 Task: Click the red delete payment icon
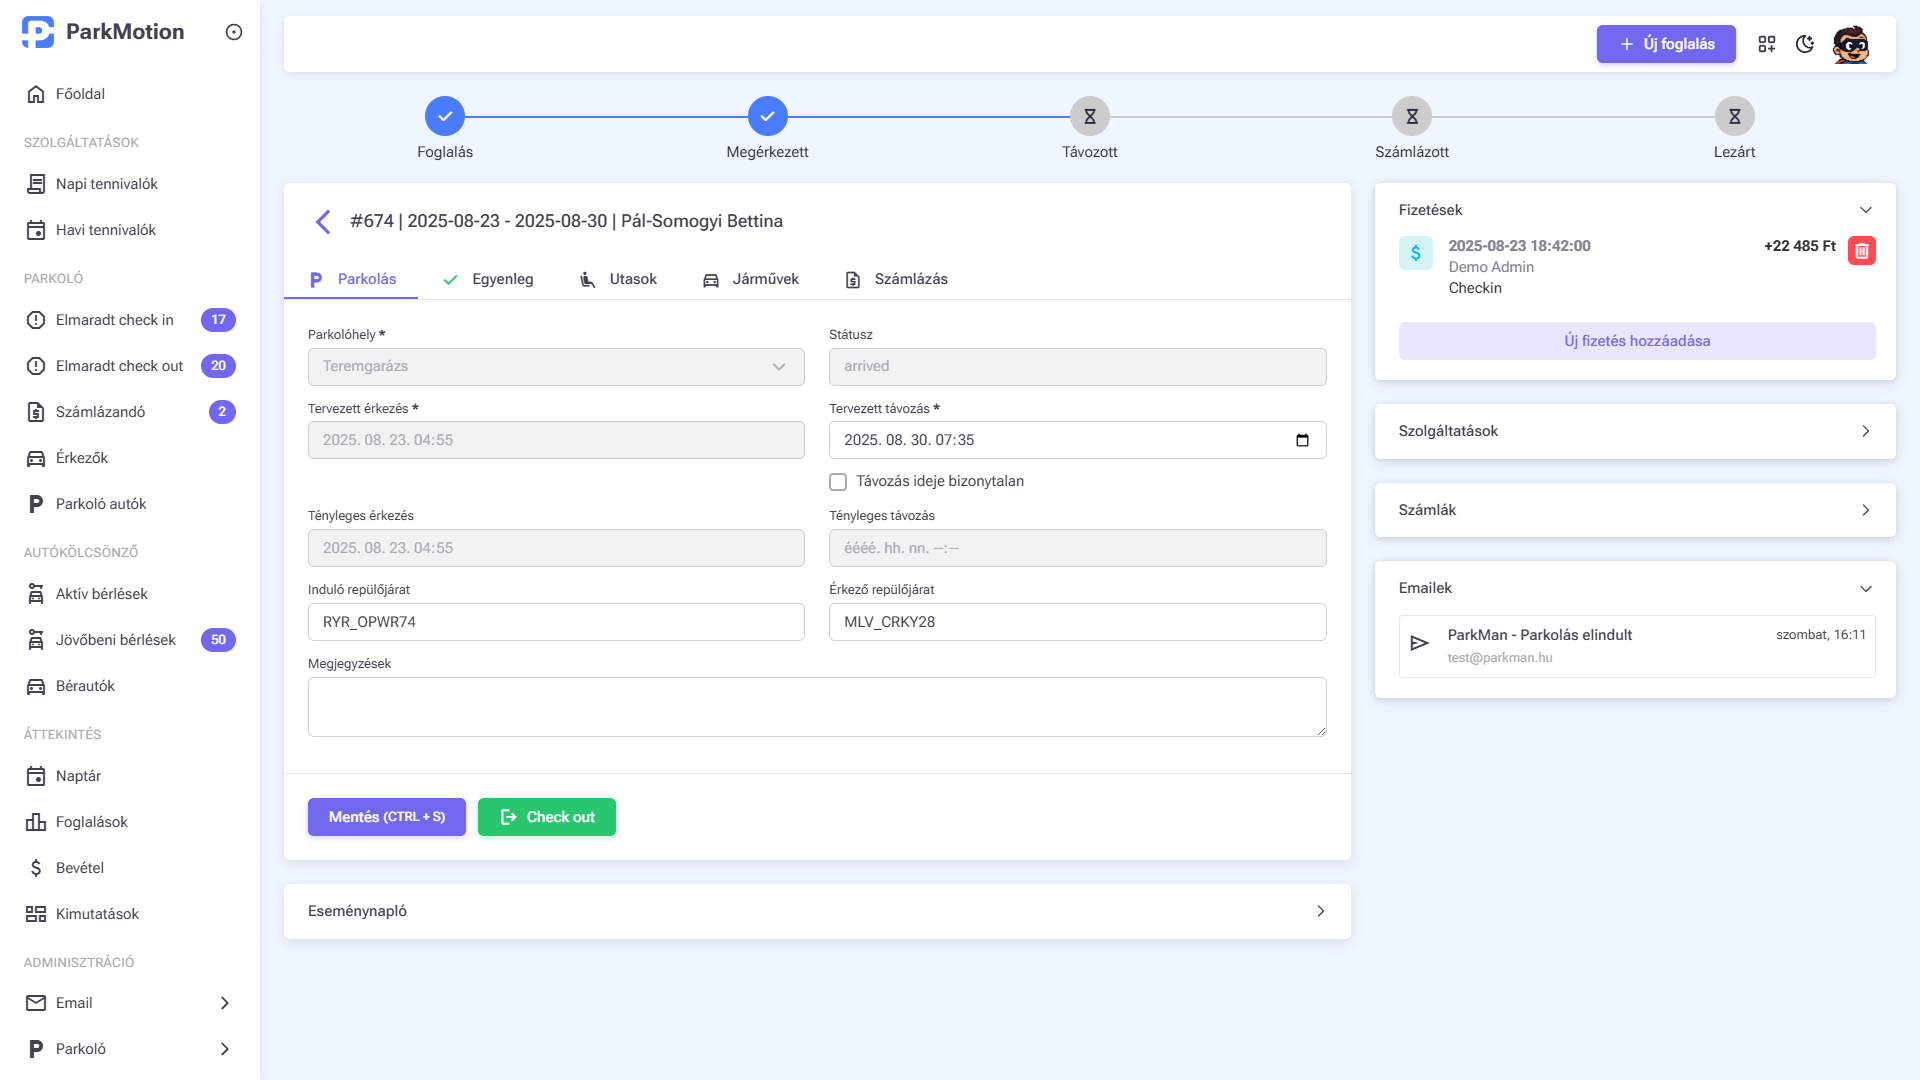[x=1861, y=251]
